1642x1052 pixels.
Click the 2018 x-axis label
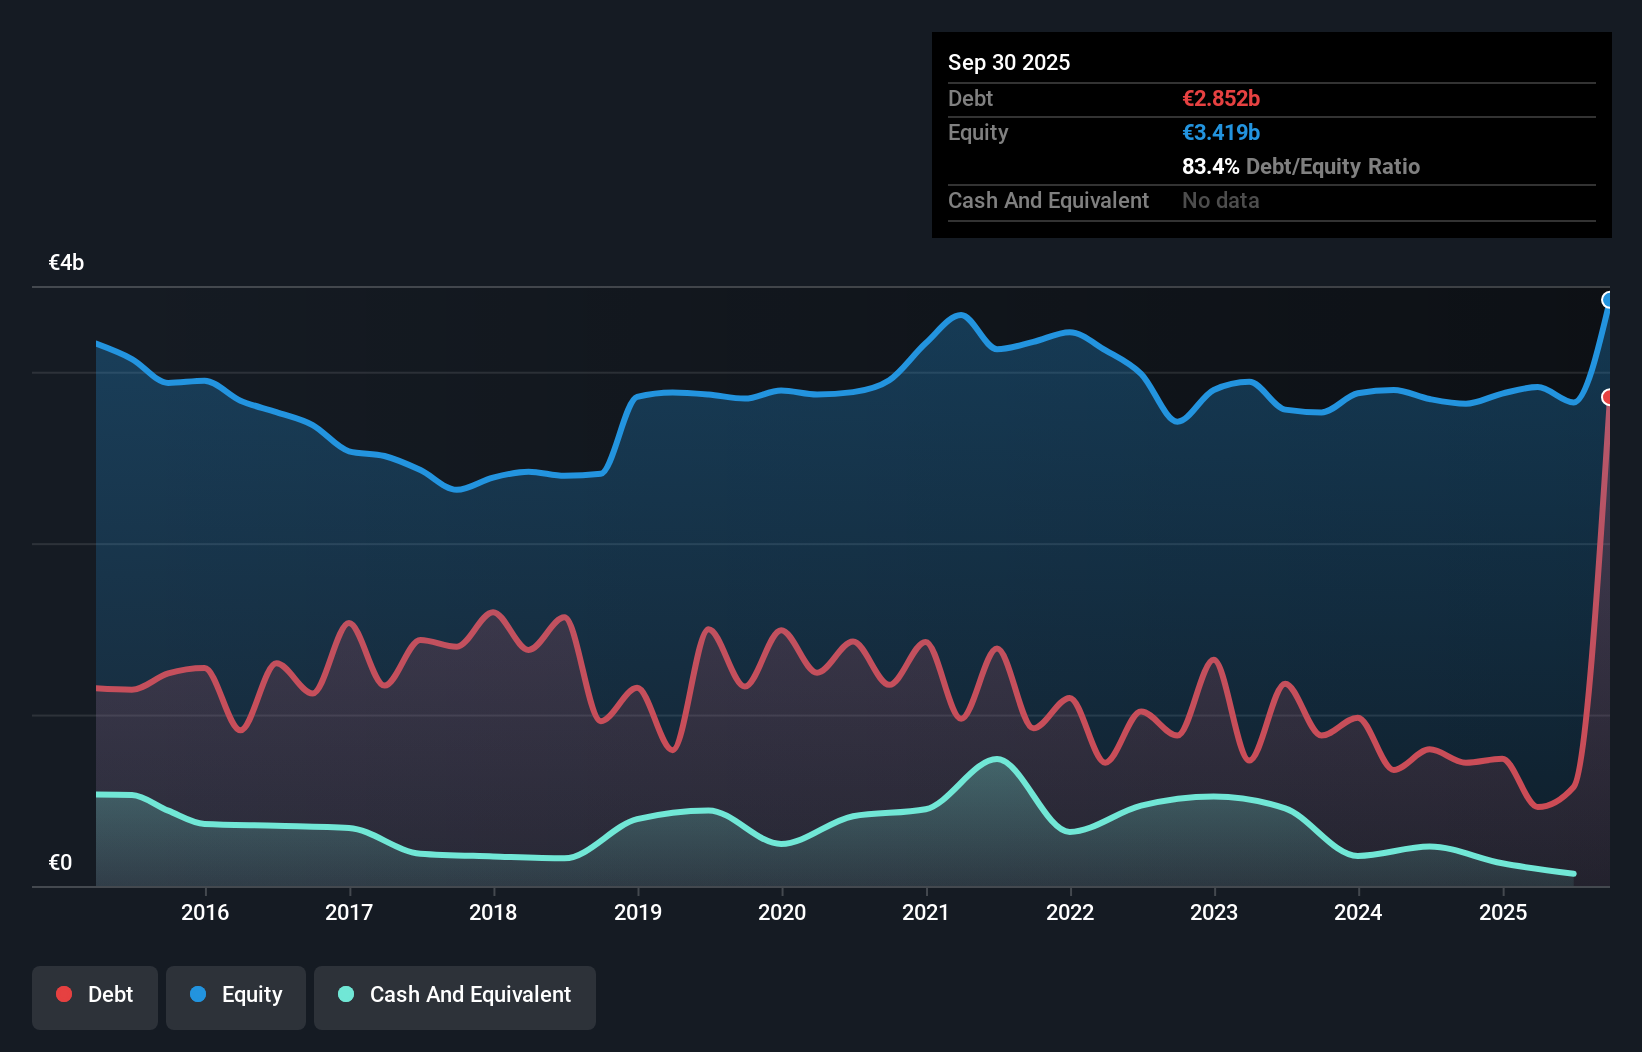493,912
